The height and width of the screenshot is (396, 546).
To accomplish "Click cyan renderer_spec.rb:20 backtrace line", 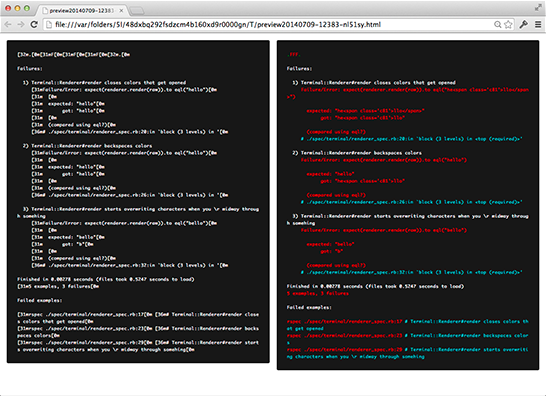I will tap(412, 139).
